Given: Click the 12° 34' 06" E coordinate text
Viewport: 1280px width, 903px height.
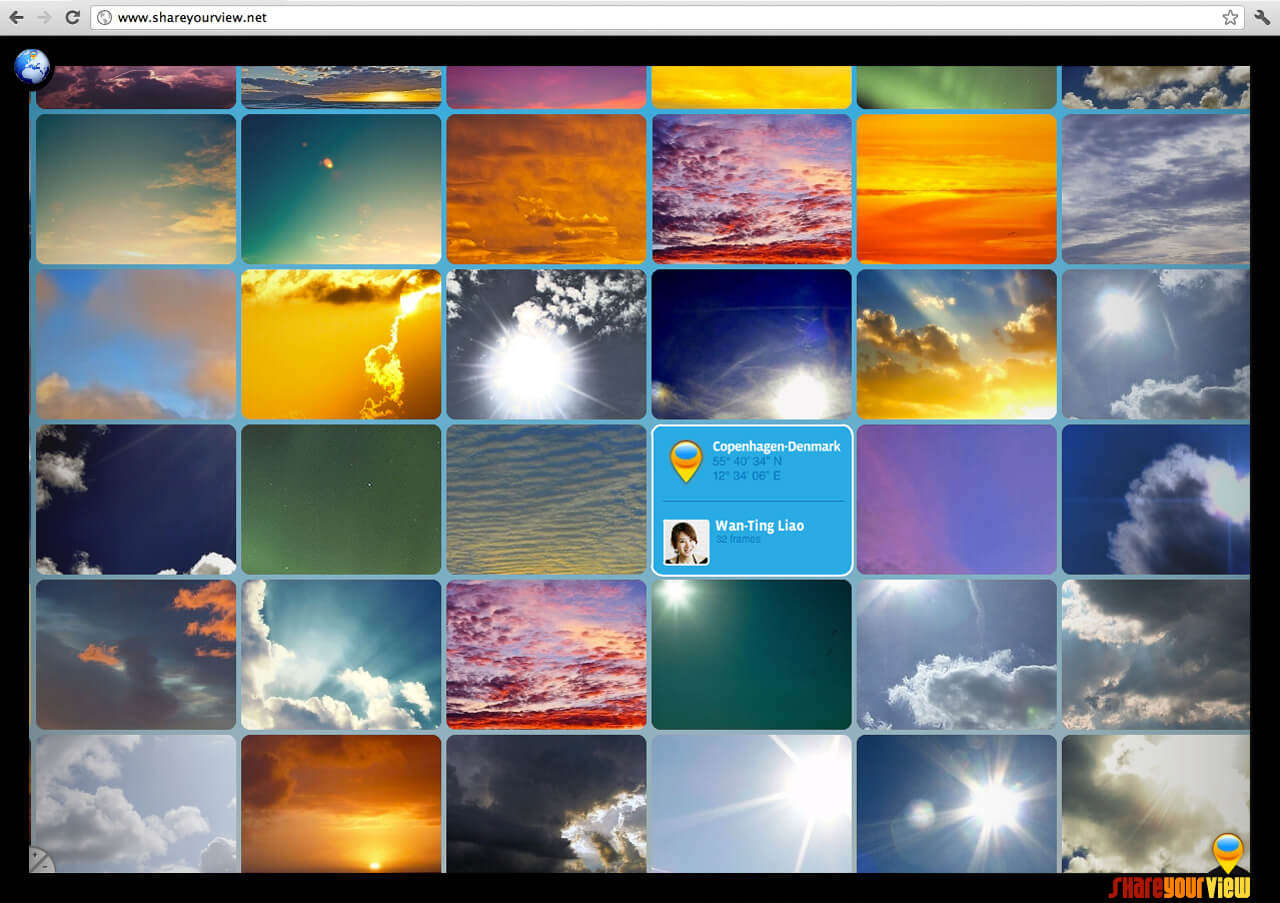Looking at the screenshot, I should 746,475.
